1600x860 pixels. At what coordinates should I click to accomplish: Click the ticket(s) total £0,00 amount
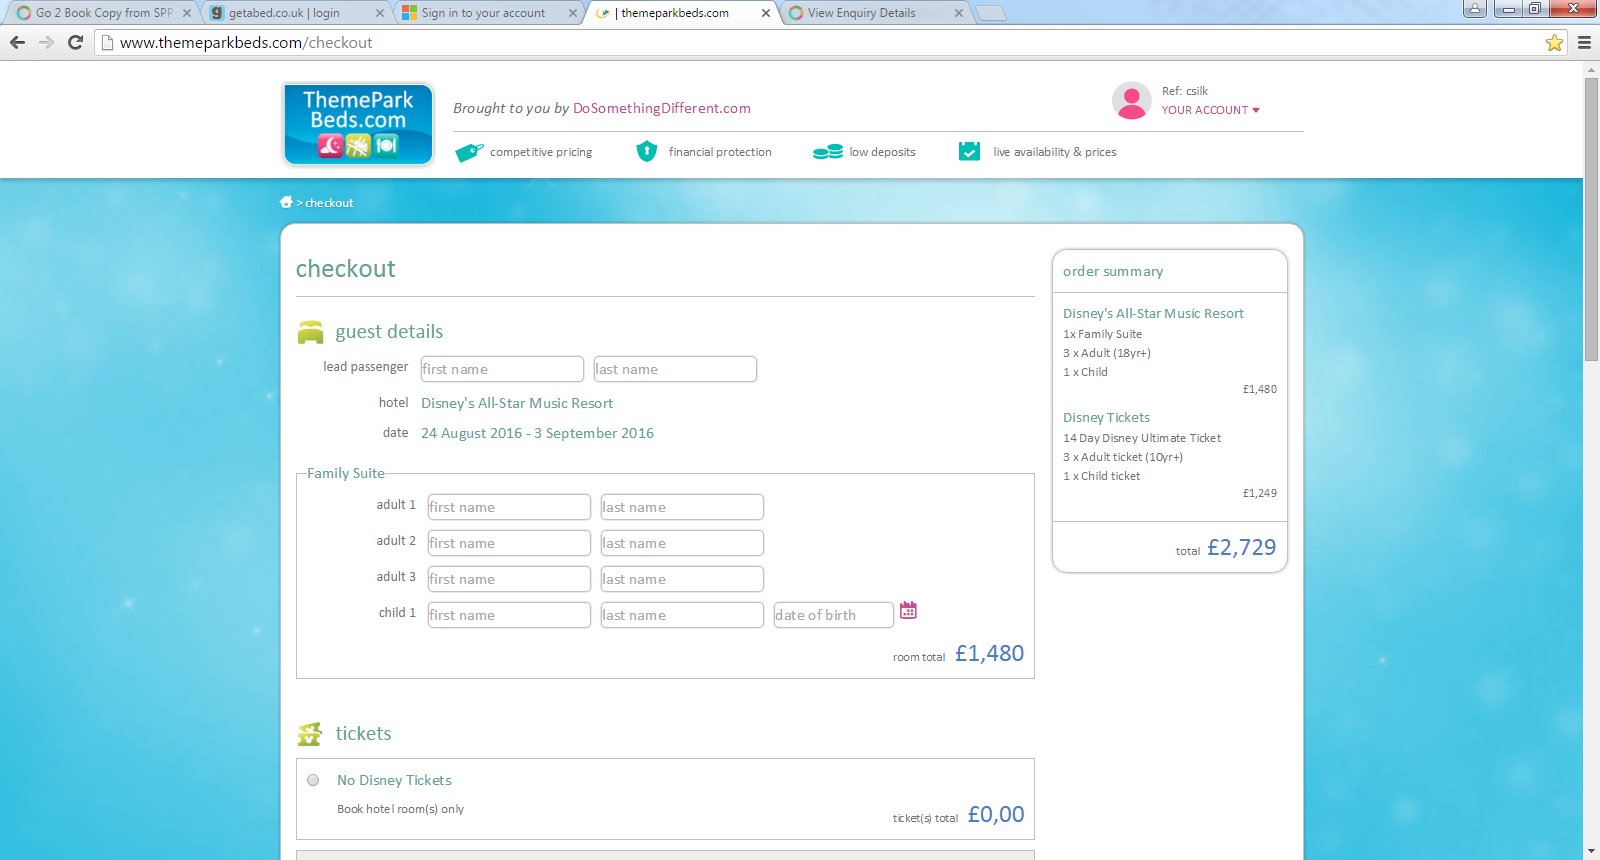(x=996, y=814)
